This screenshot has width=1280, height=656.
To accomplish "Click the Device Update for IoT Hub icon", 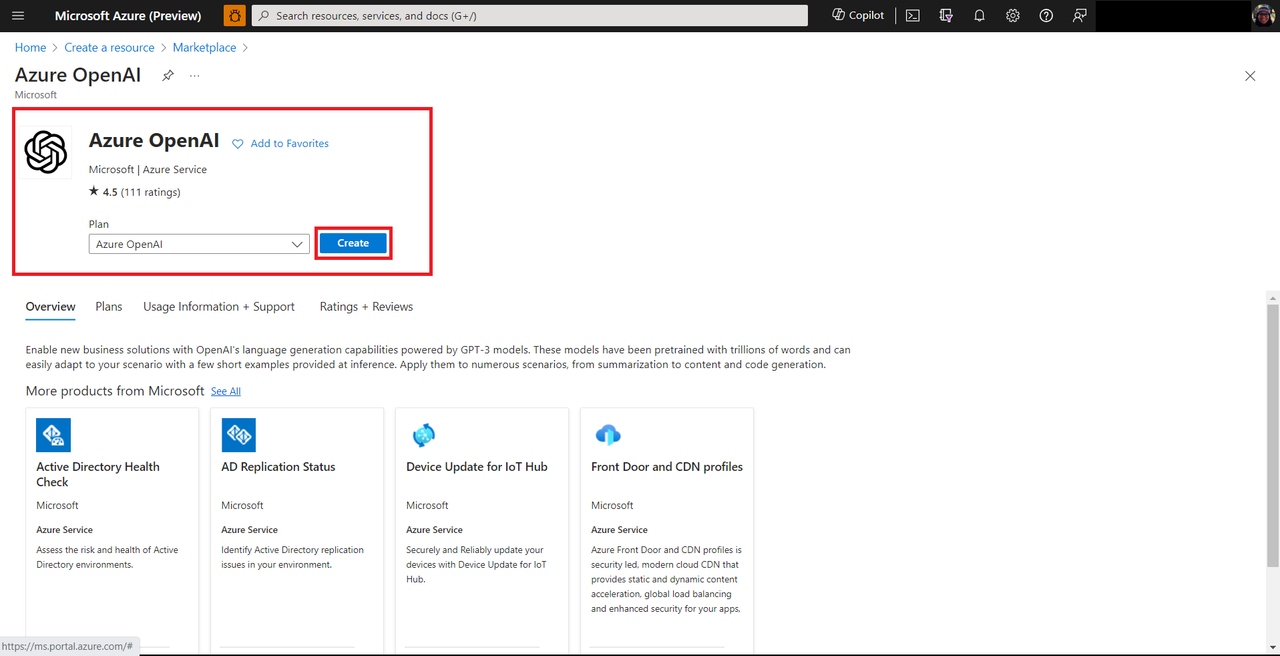I will click(424, 435).
